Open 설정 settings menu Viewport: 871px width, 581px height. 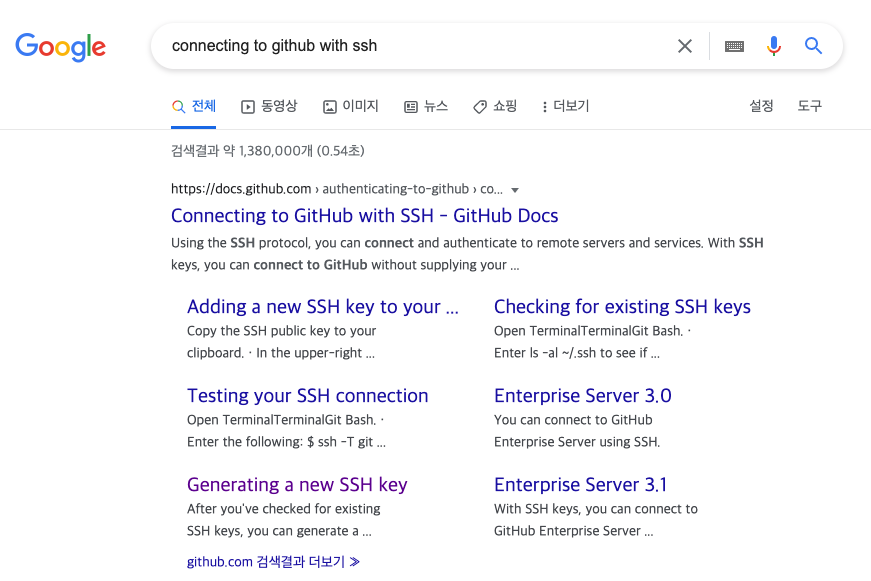761,106
